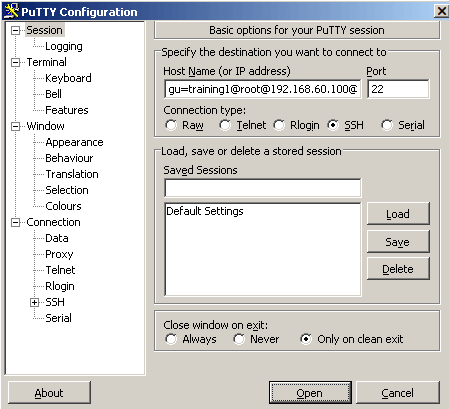Select Default Settings in saved sessions list
The height and width of the screenshot is (409, 449).
[x=205, y=211]
